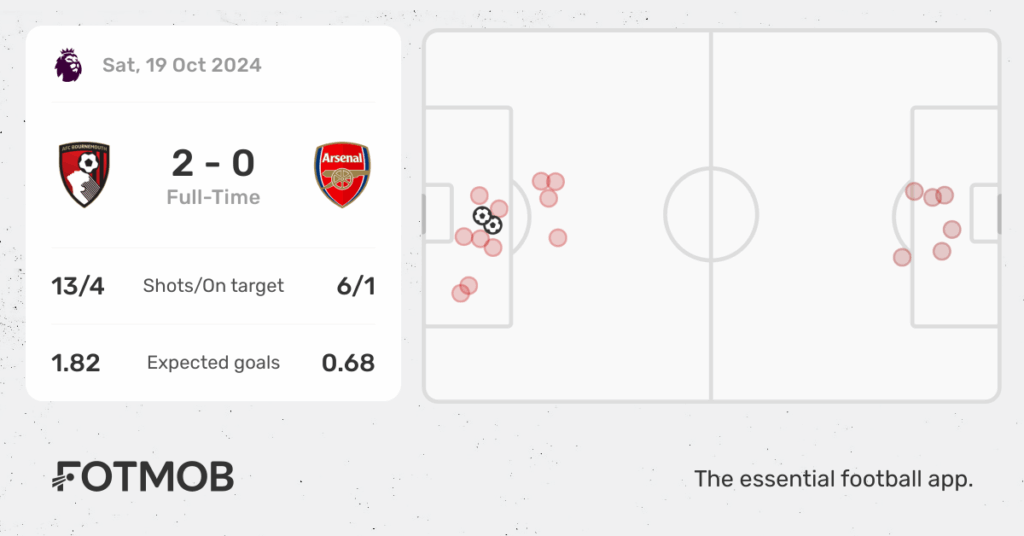Select the Shots/On target stat label
Image resolution: width=1024 pixels, height=536 pixels.
(x=214, y=286)
